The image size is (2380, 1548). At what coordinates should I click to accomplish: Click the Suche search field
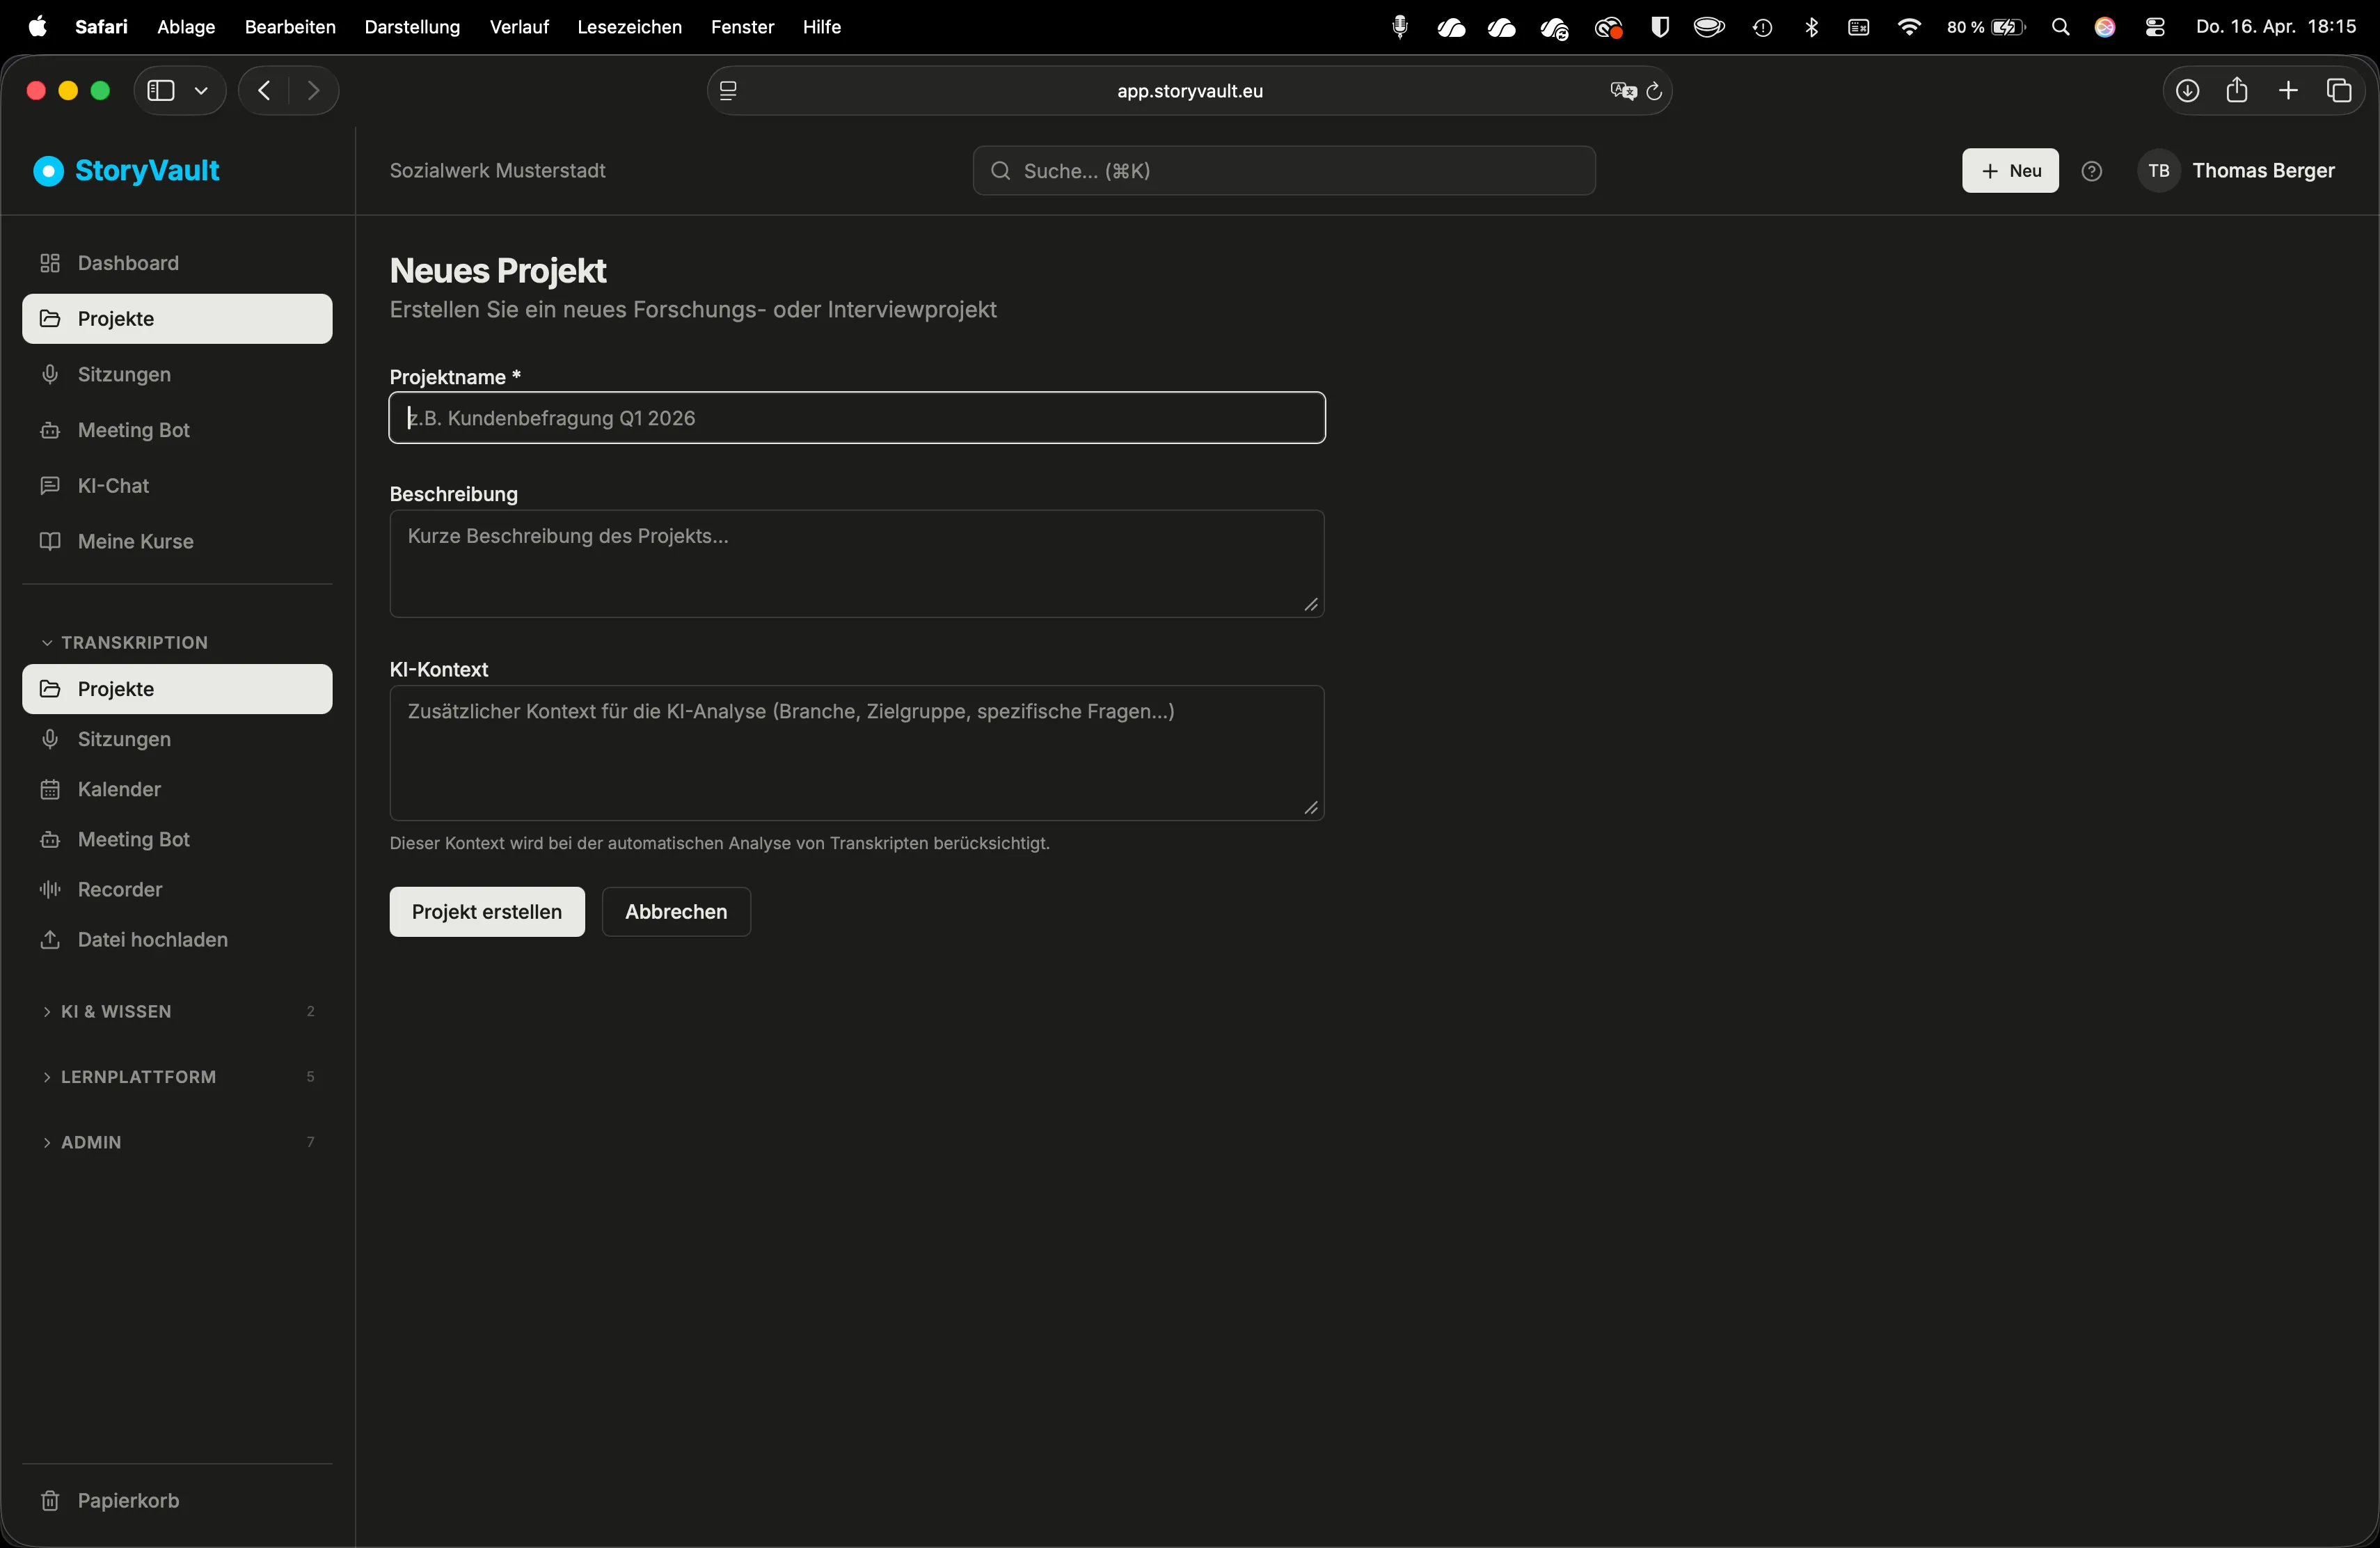pos(1284,171)
